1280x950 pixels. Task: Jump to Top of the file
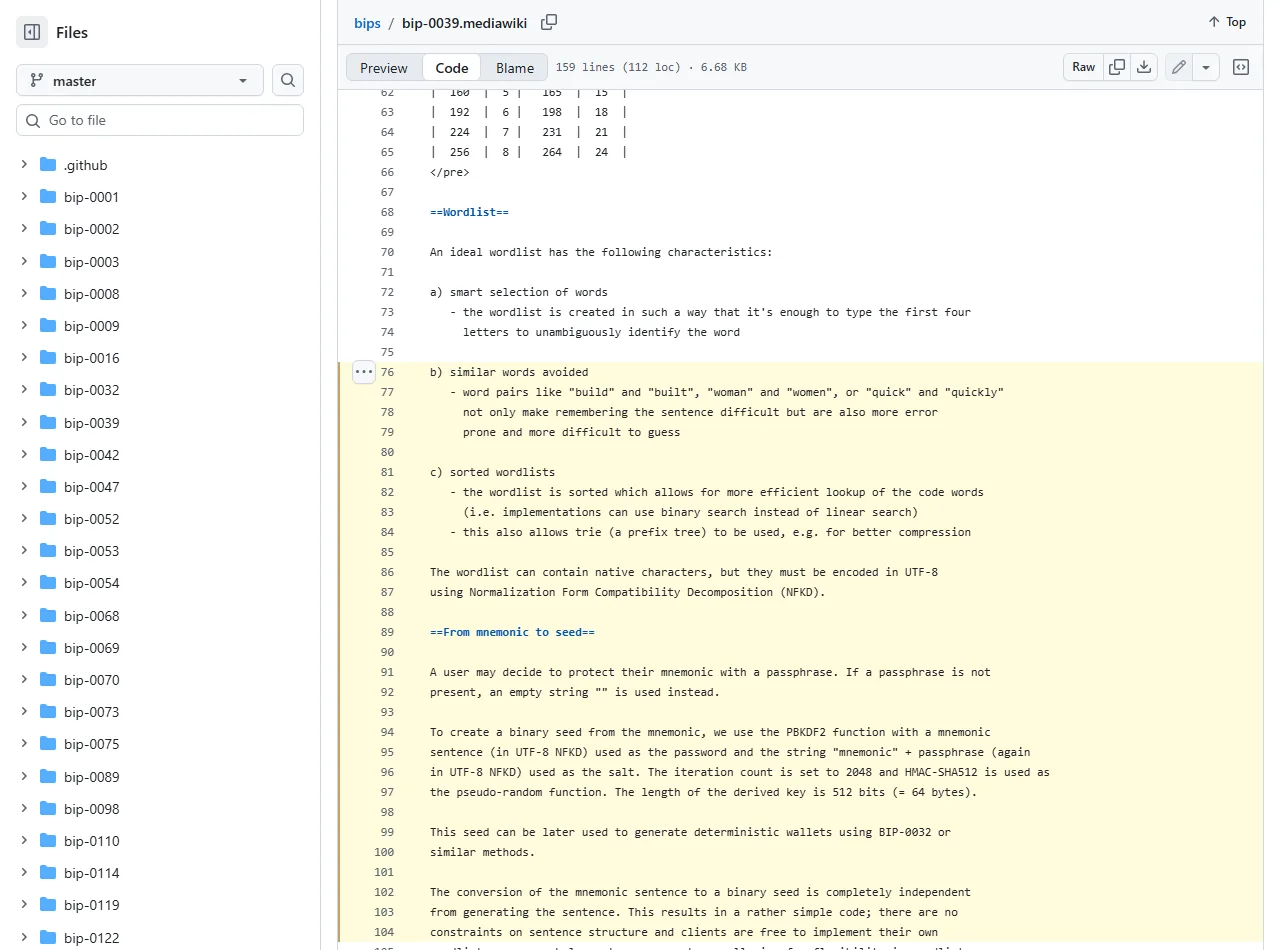click(x=1227, y=22)
